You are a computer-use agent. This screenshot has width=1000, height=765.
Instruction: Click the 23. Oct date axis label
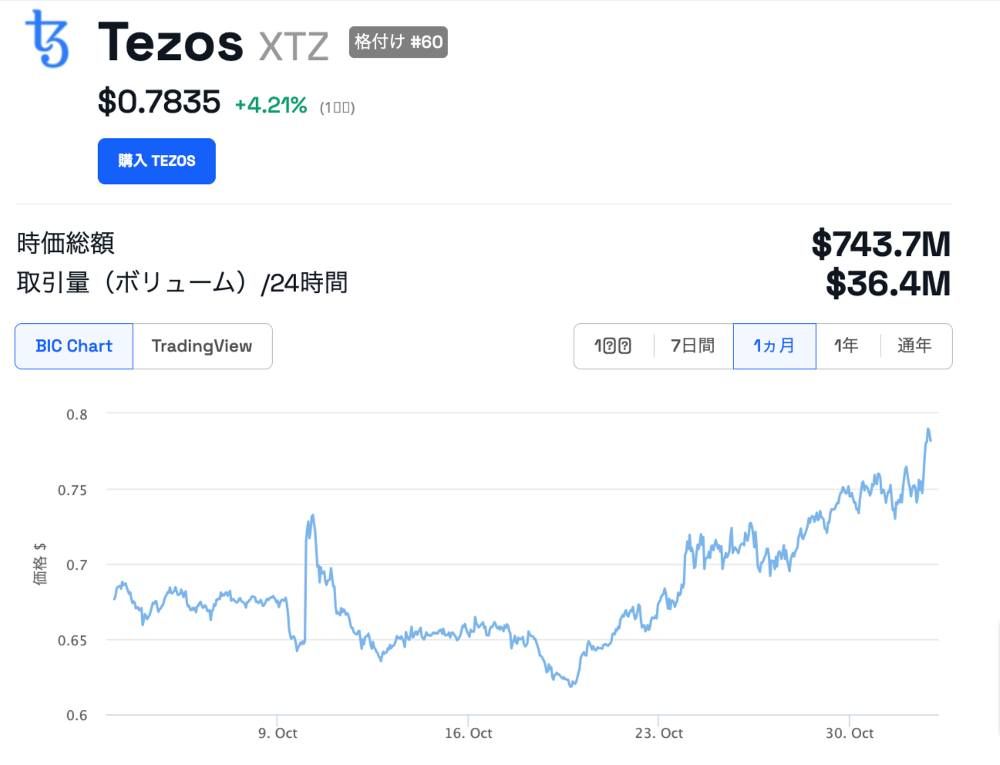[659, 733]
